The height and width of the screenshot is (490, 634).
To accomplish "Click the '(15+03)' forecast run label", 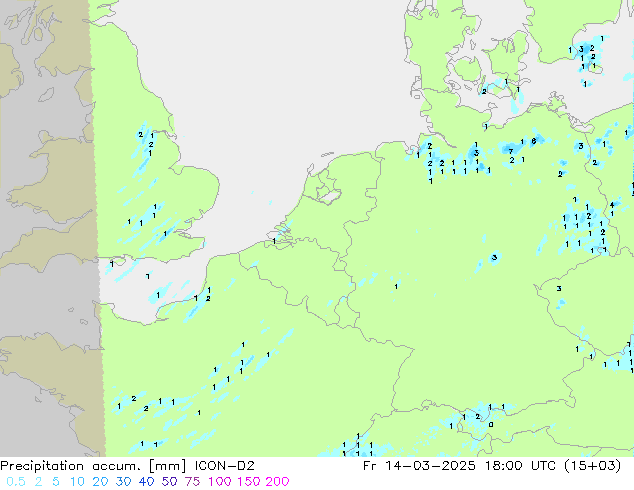I will (591, 466).
